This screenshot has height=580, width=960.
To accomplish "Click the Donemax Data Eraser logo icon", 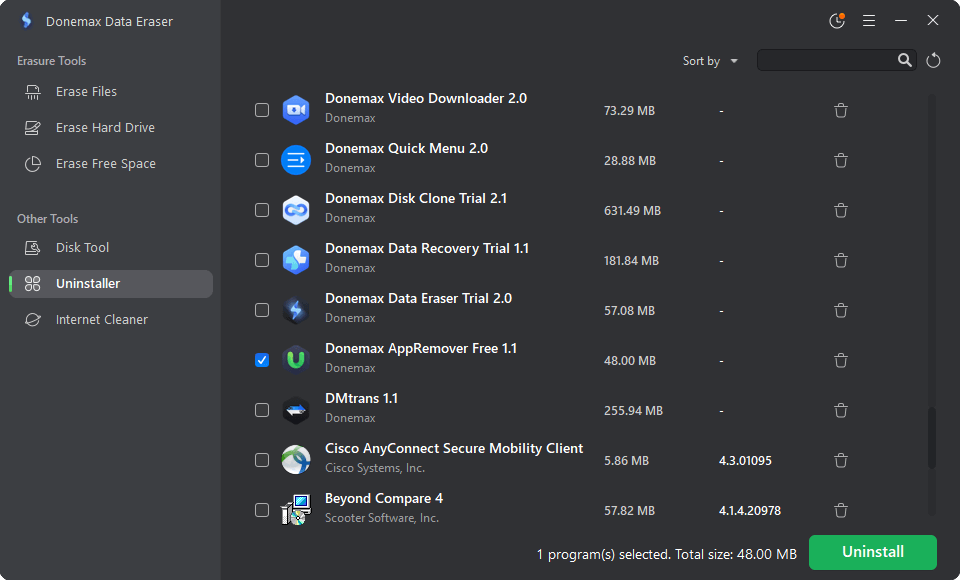I will click(26, 21).
